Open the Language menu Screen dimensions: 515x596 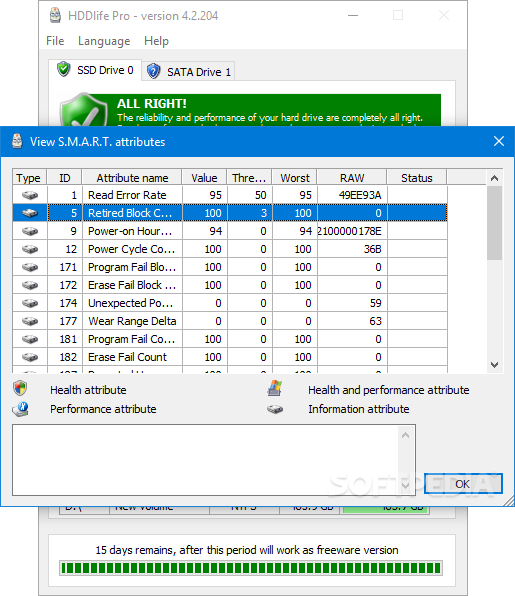[x=104, y=41]
